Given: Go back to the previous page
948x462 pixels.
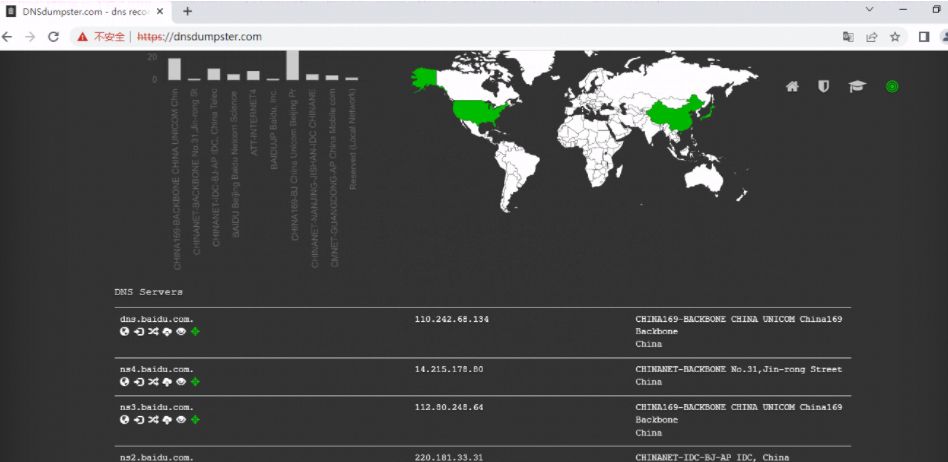Looking at the screenshot, I should click(7, 37).
